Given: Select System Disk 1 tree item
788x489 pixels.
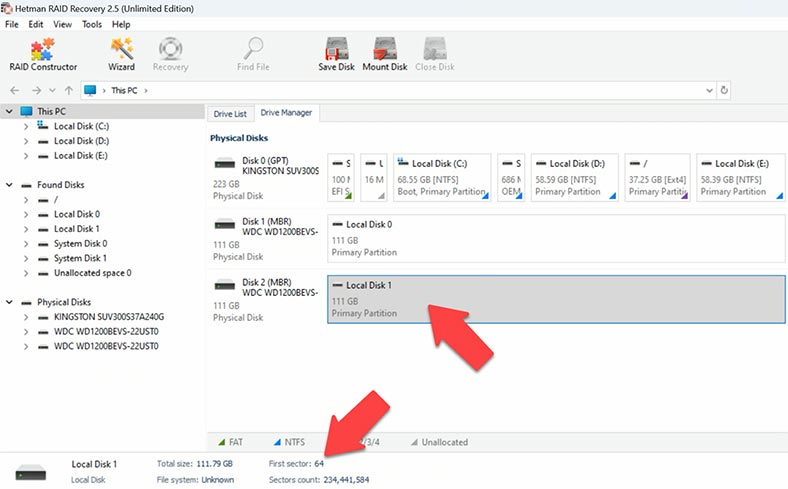Looking at the screenshot, I should click(80, 258).
